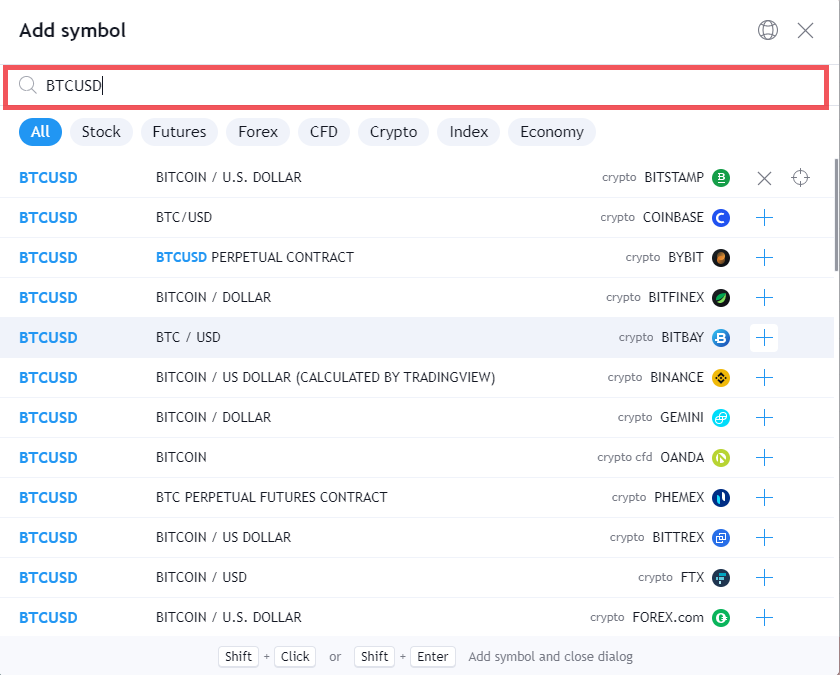Show only CFD symbols

click(324, 132)
